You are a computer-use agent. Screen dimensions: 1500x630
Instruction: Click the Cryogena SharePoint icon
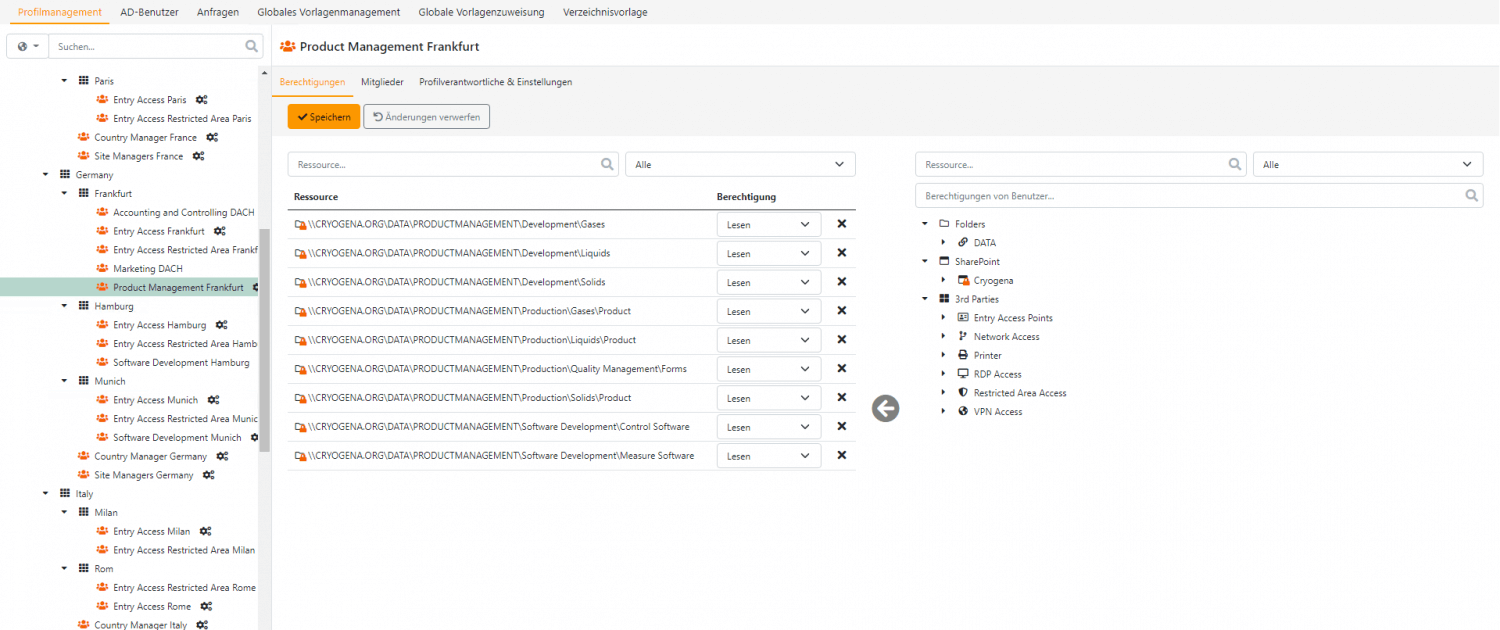(x=963, y=280)
